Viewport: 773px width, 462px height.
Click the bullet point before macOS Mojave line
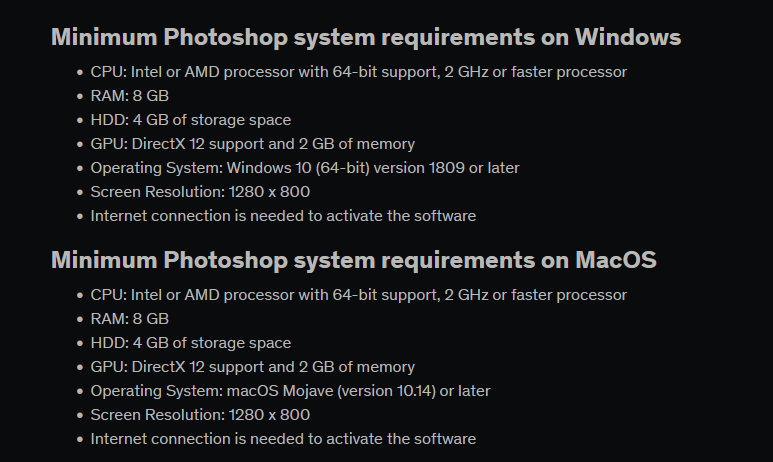pos(79,391)
